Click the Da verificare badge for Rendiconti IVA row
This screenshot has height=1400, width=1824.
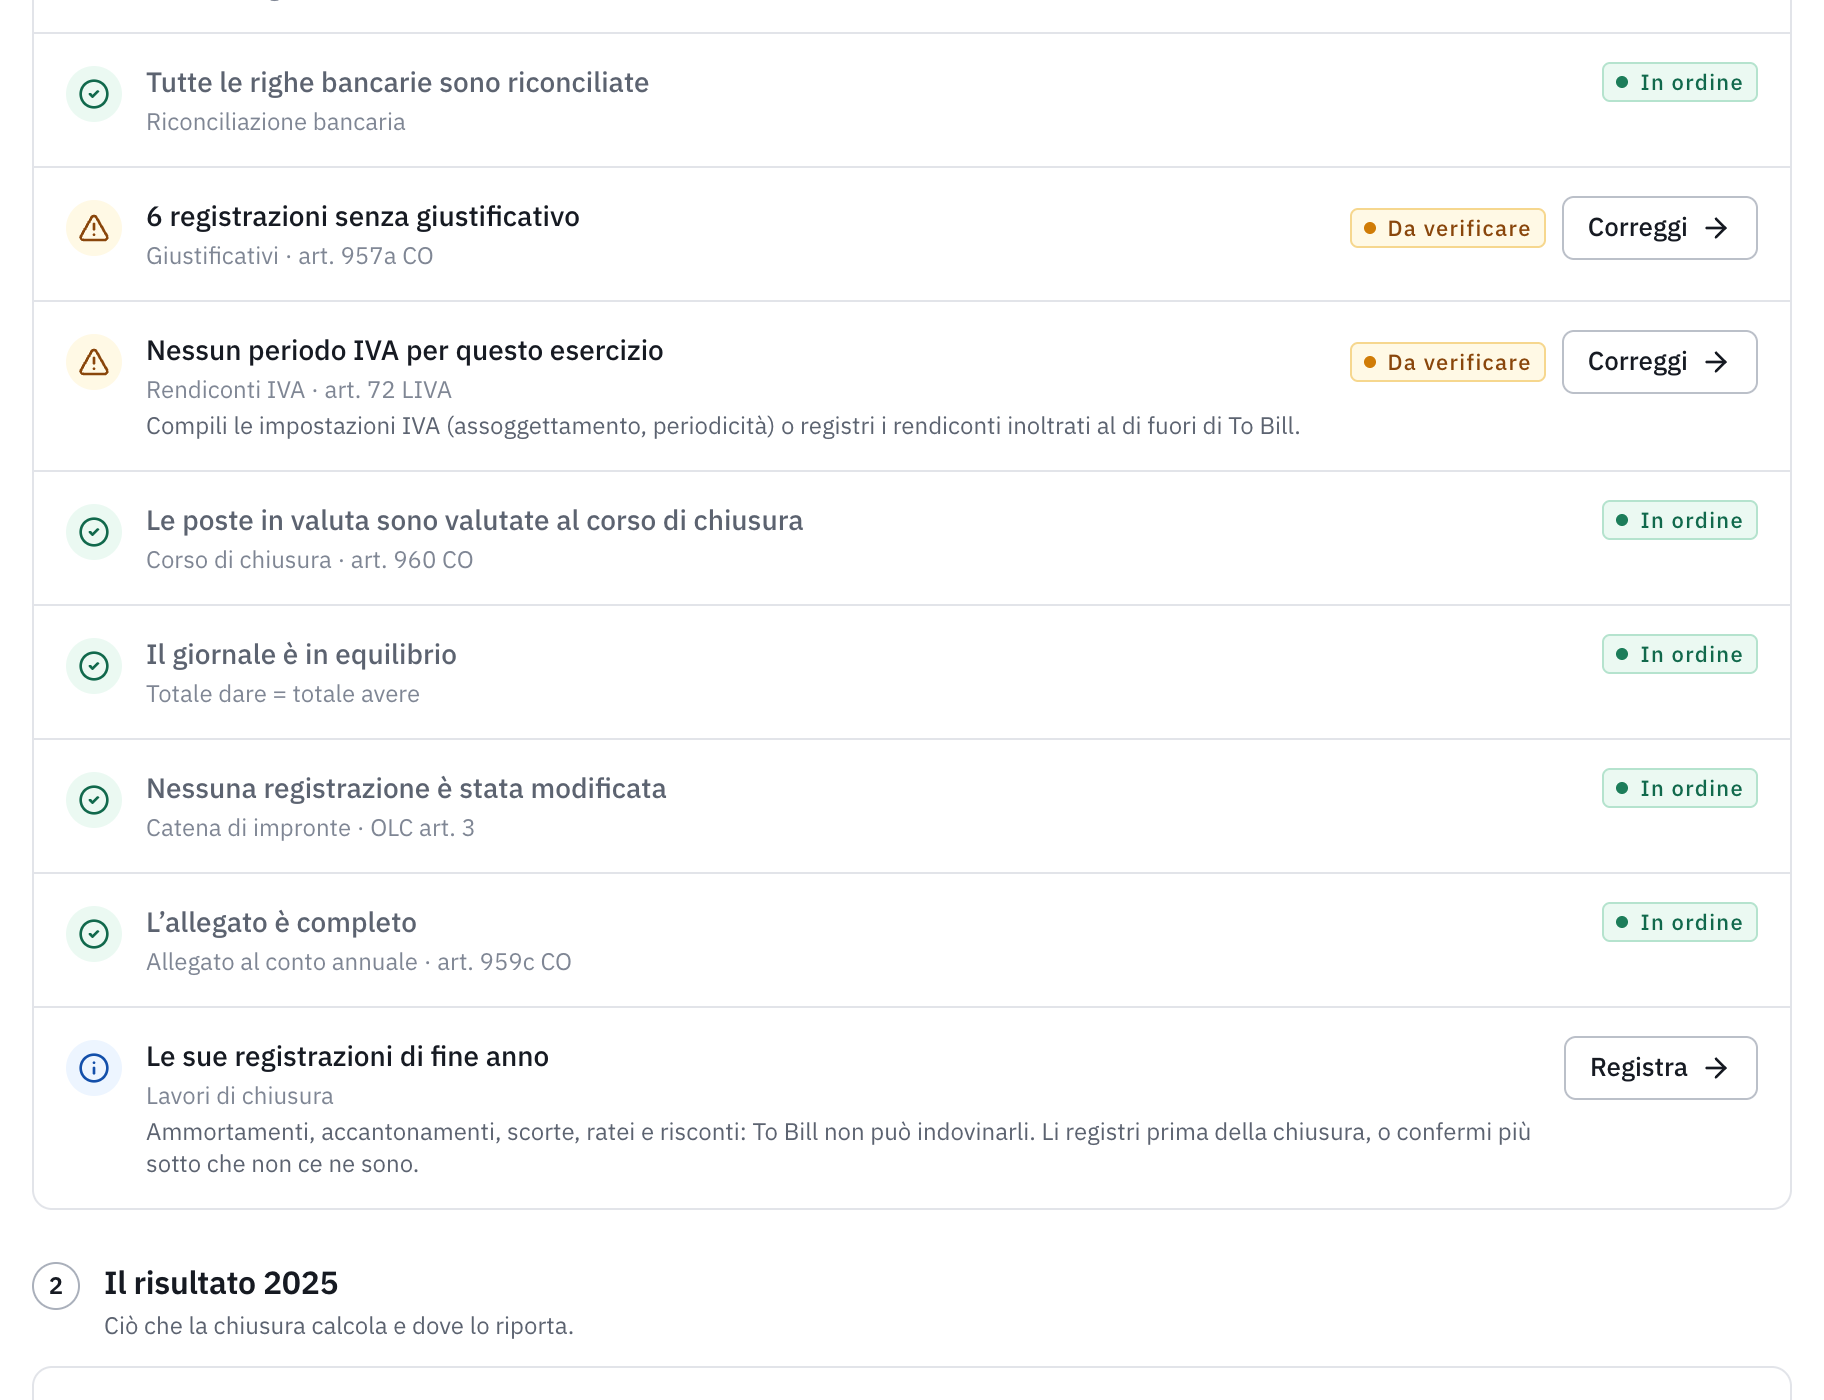point(1447,362)
